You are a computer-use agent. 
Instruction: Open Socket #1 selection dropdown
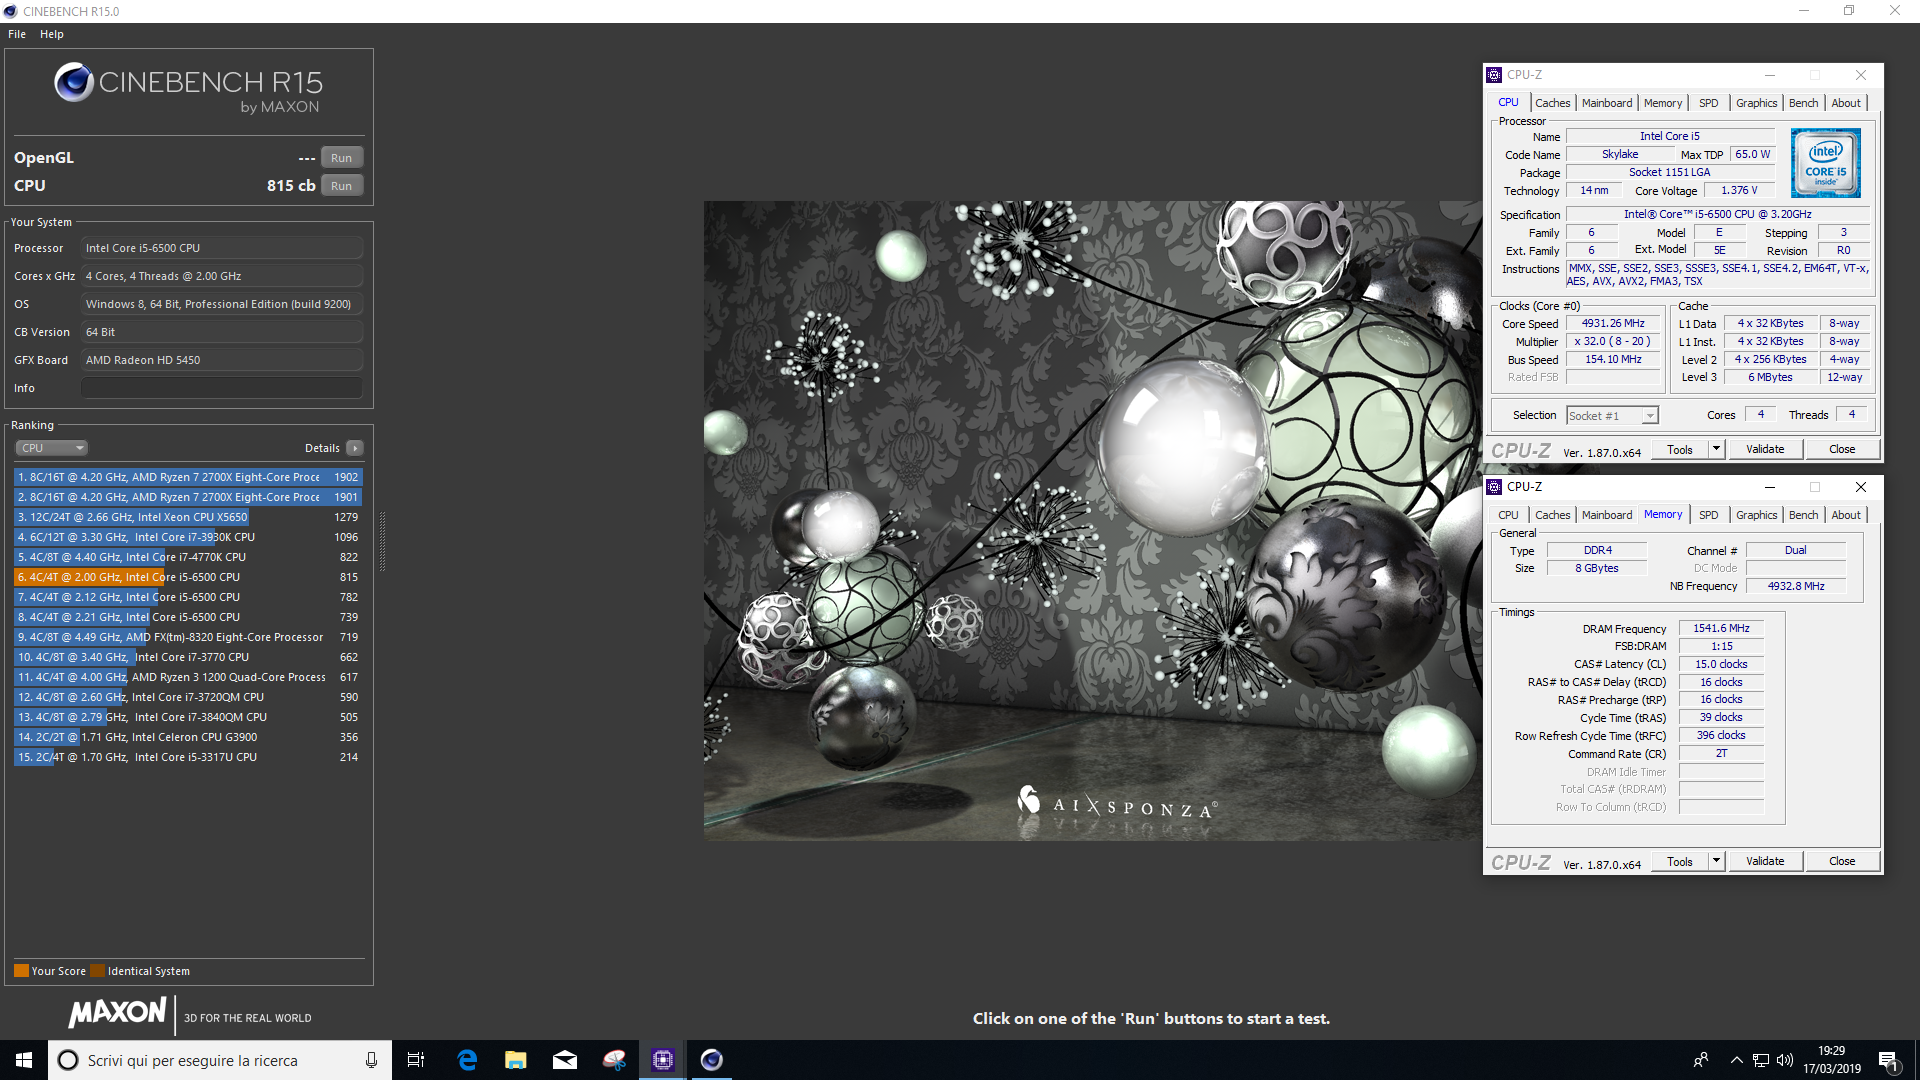[x=1612, y=415]
